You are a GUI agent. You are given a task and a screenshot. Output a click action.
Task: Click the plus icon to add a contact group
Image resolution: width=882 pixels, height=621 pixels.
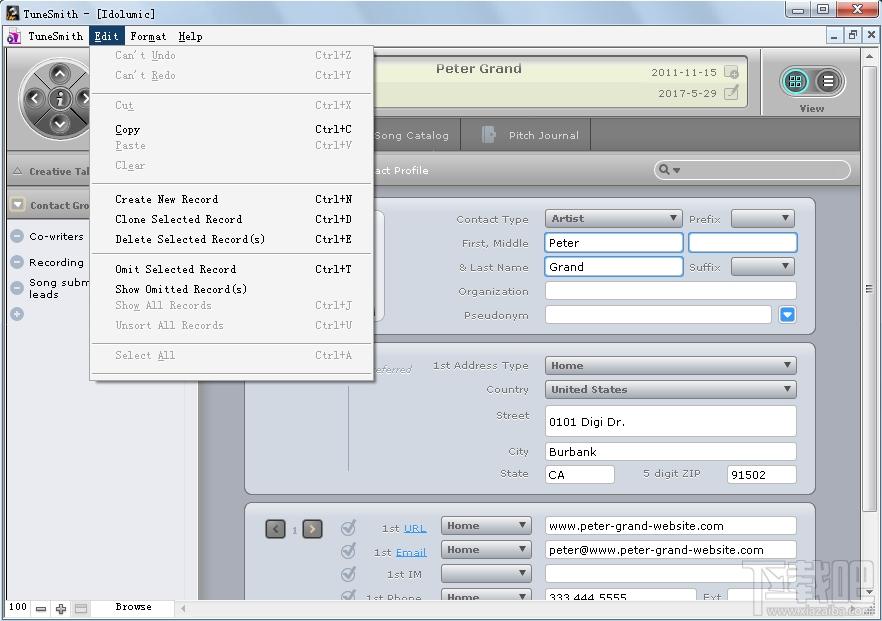(x=17, y=314)
